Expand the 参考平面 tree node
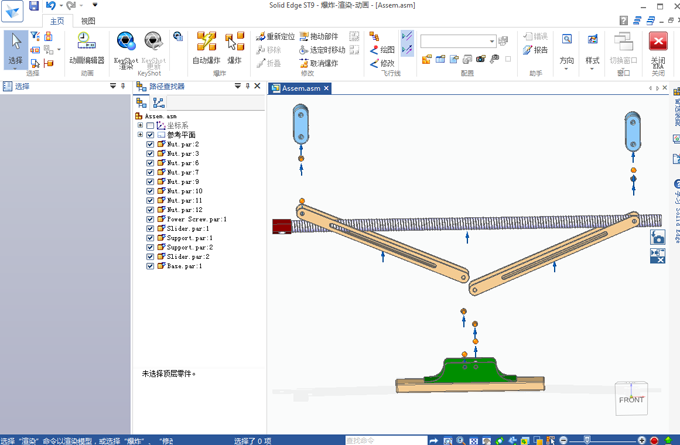The height and width of the screenshot is (445, 680). click(140, 135)
